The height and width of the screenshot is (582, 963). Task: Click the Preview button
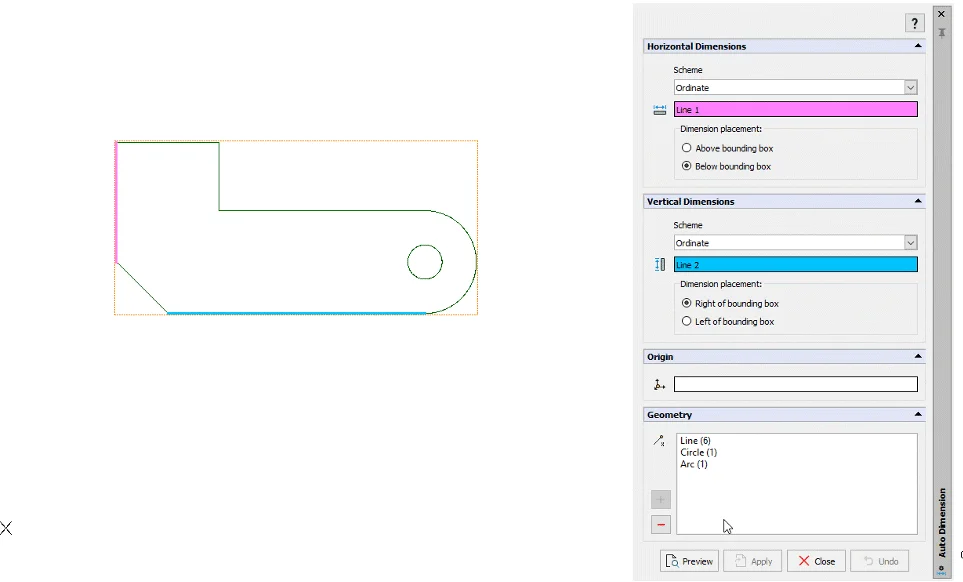(x=689, y=561)
